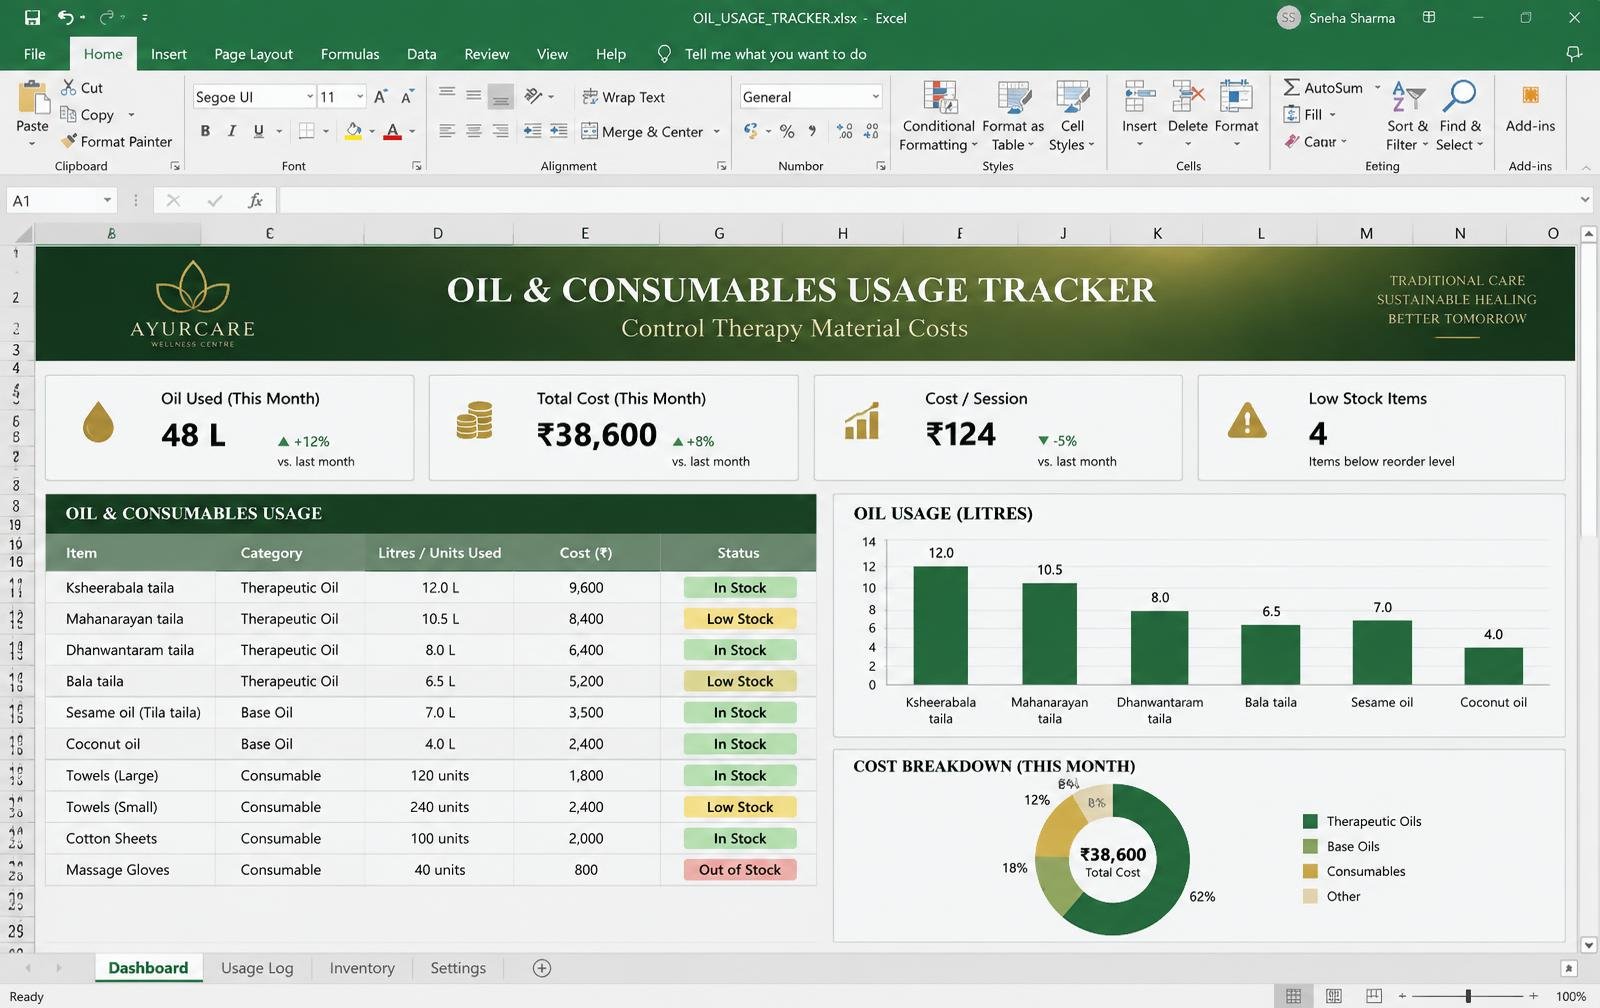
Task: Switch to the Usage Log sheet
Action: click(x=257, y=968)
